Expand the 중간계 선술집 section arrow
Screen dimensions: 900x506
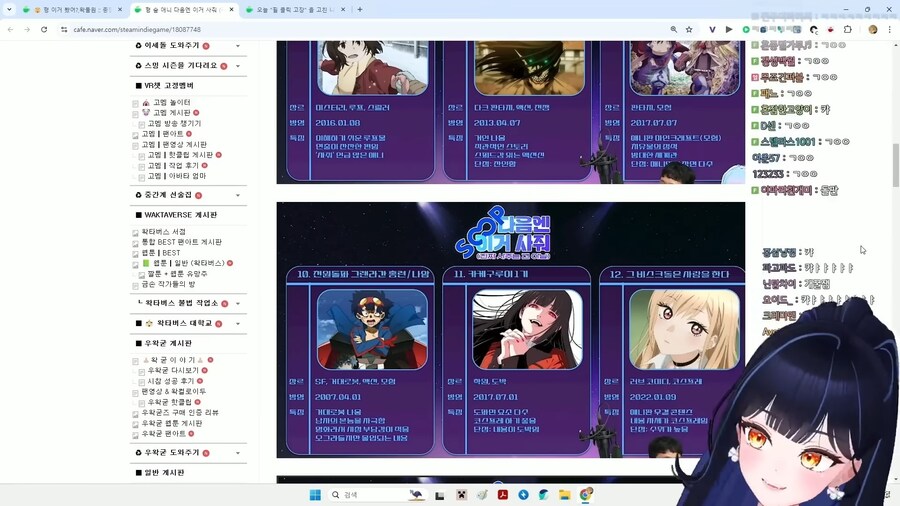[238, 195]
